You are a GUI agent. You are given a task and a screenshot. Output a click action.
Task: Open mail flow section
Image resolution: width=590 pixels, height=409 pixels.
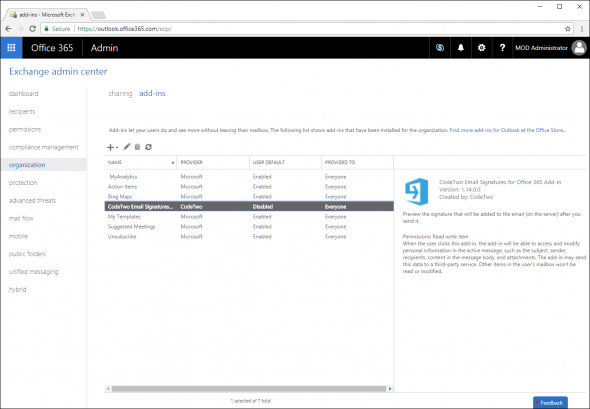tap(21, 218)
